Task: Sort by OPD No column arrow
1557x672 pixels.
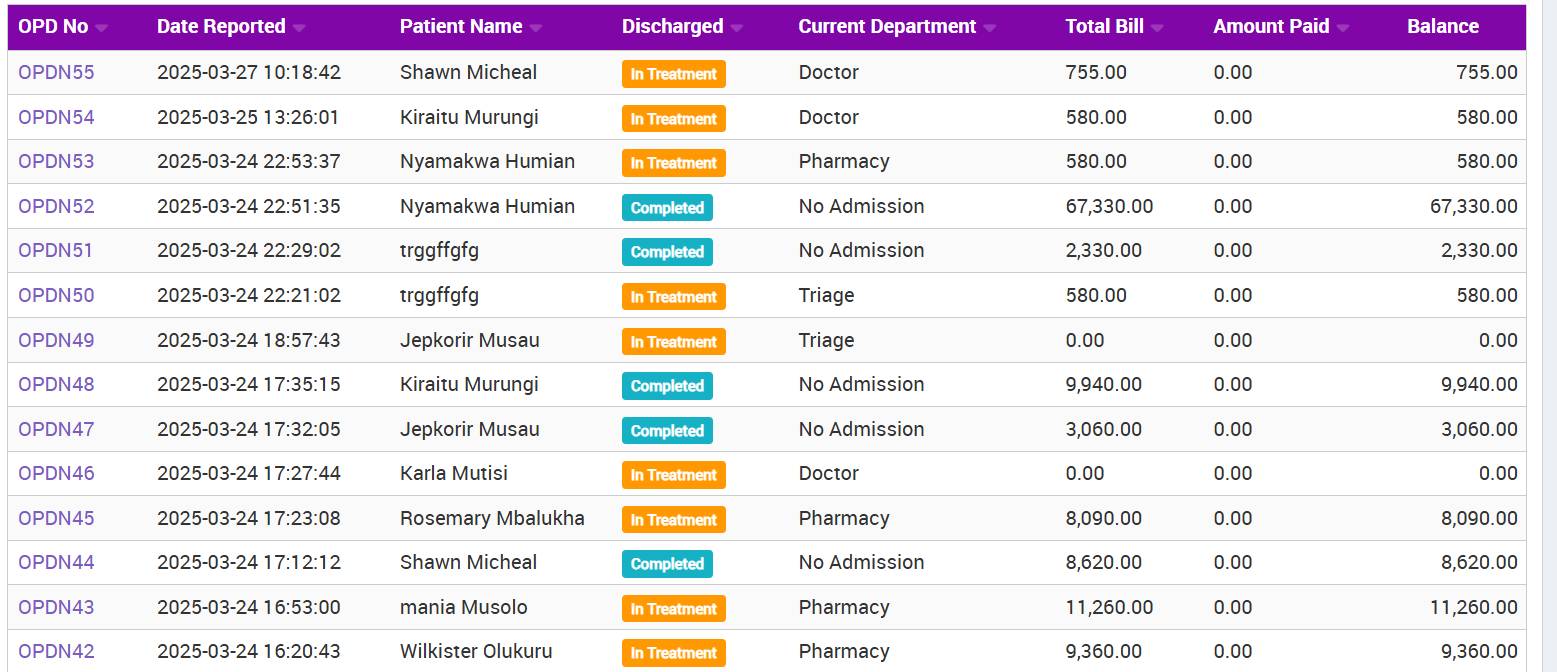Action: point(102,29)
